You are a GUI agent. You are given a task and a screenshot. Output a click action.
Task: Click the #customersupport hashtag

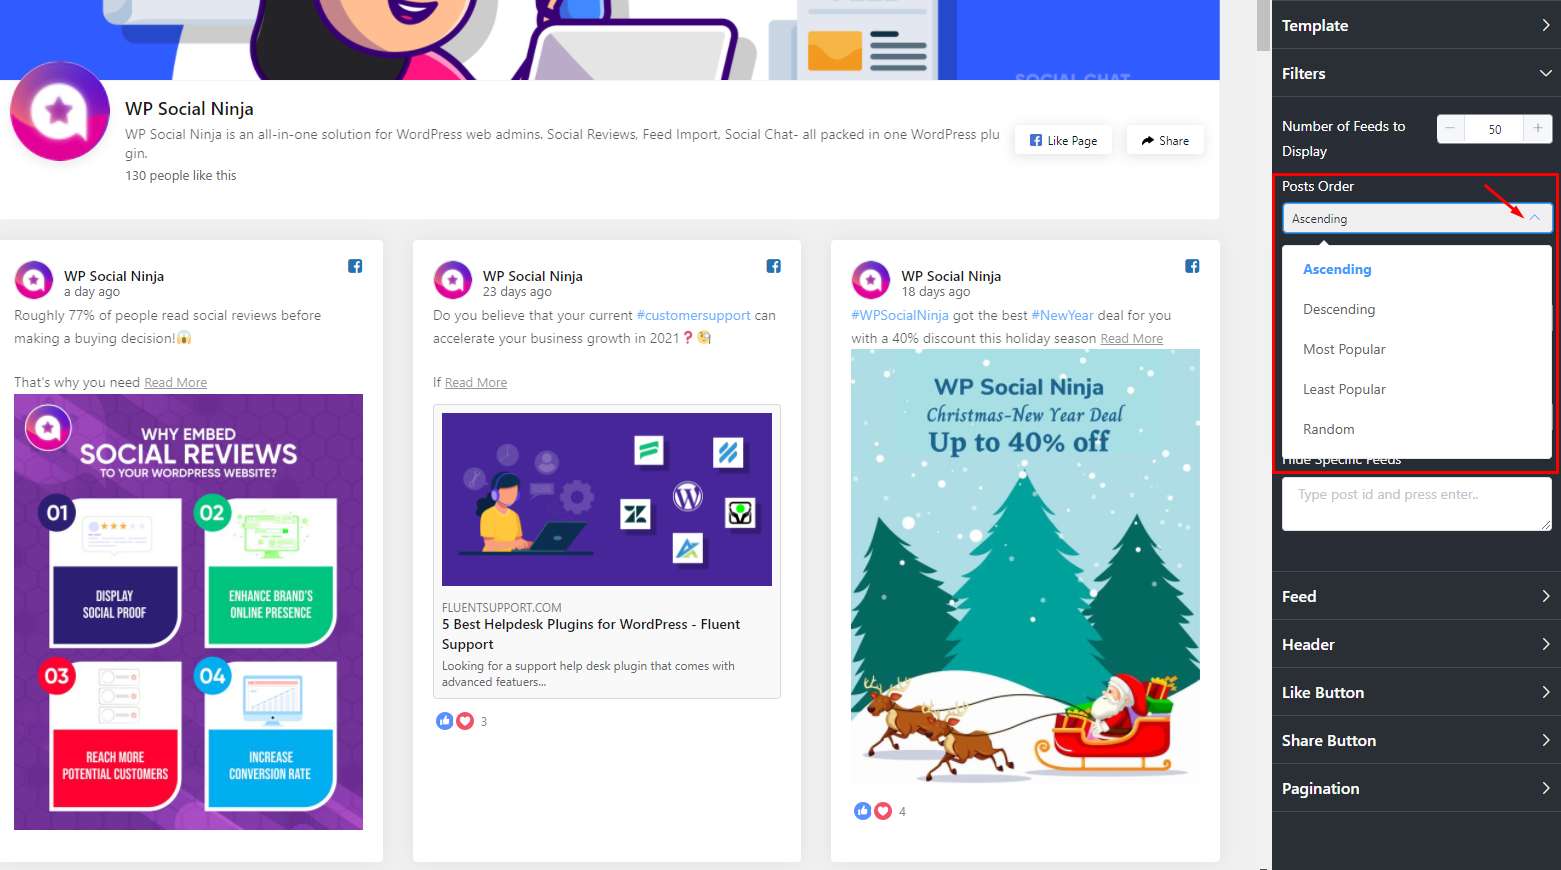tap(693, 315)
